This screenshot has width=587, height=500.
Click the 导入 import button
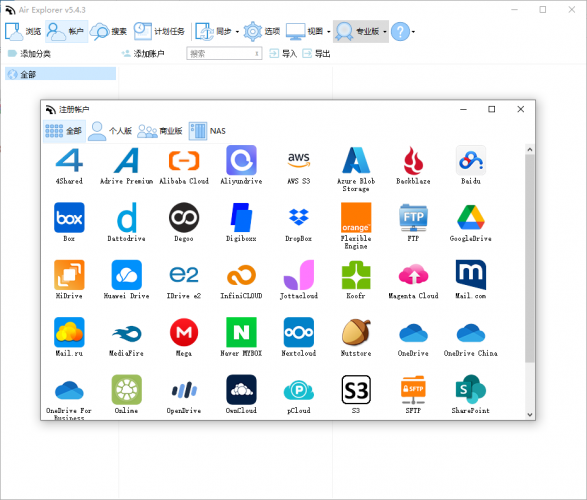tap(283, 54)
